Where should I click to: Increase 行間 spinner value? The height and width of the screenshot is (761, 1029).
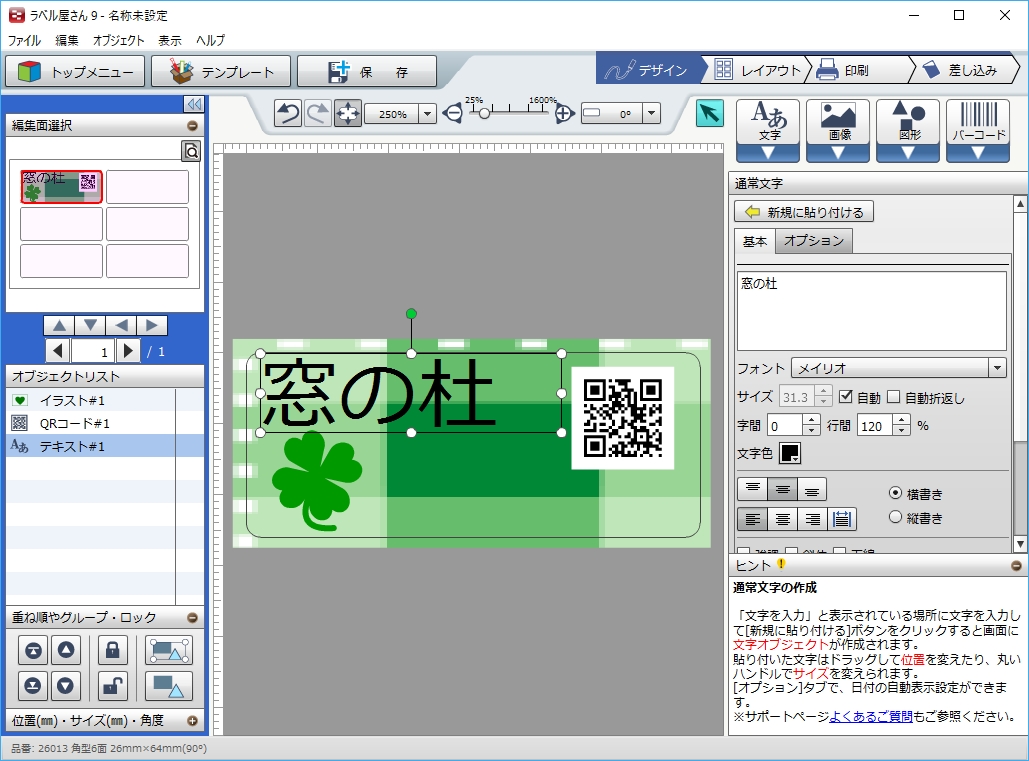[x=902, y=421]
